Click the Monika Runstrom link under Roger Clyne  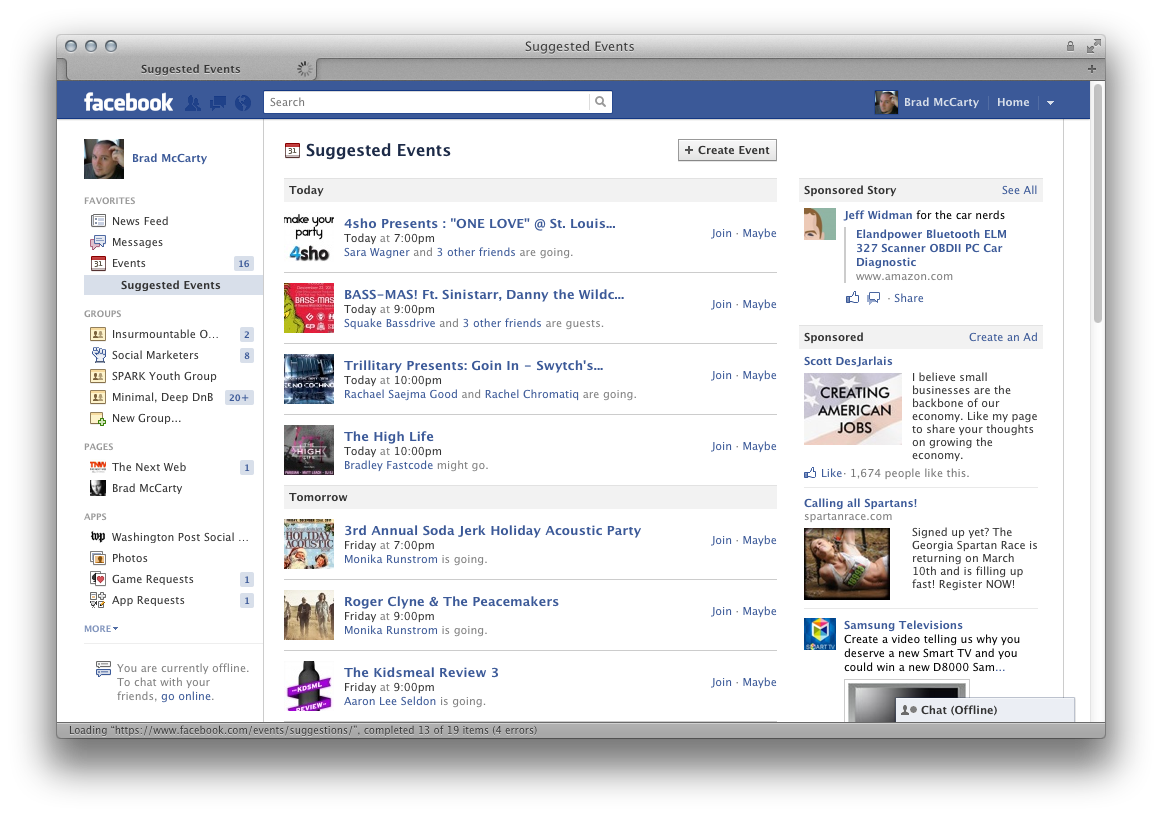[x=391, y=630]
